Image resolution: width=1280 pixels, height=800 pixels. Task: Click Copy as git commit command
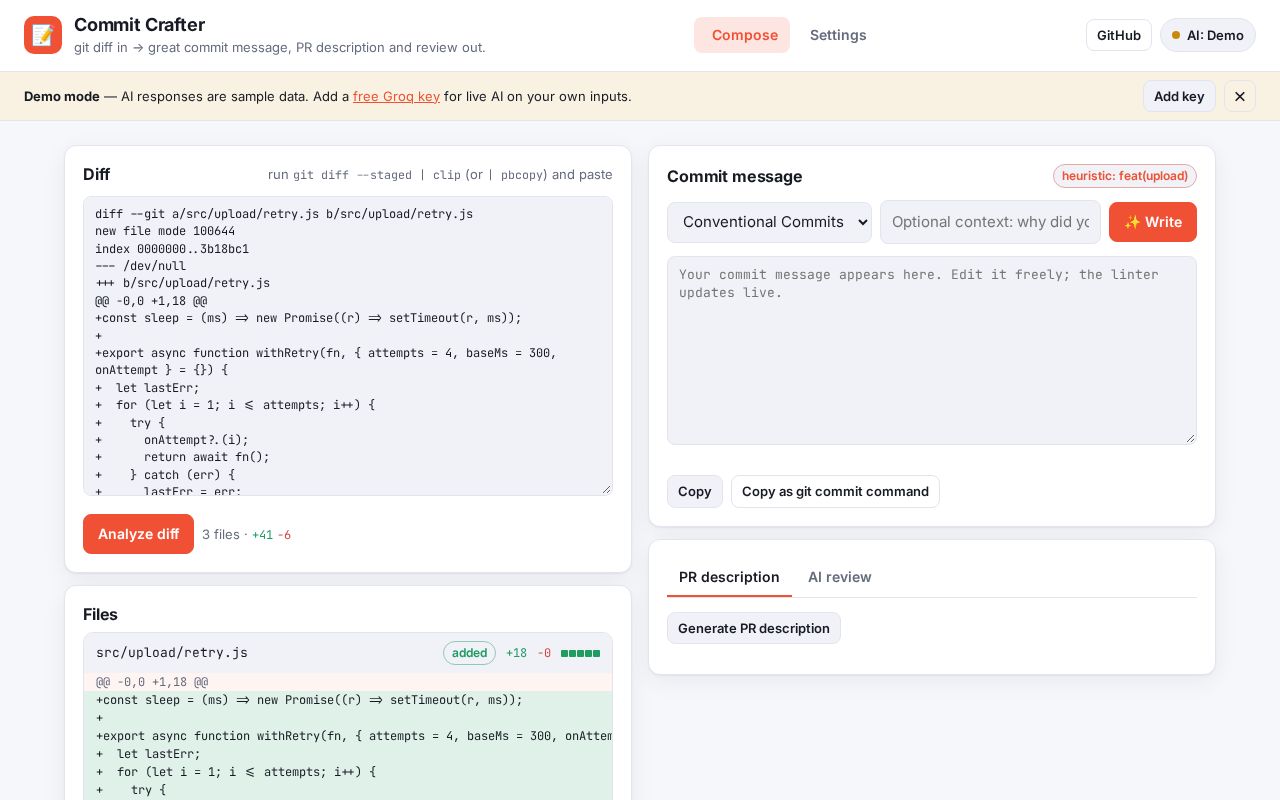pyautogui.click(x=835, y=491)
